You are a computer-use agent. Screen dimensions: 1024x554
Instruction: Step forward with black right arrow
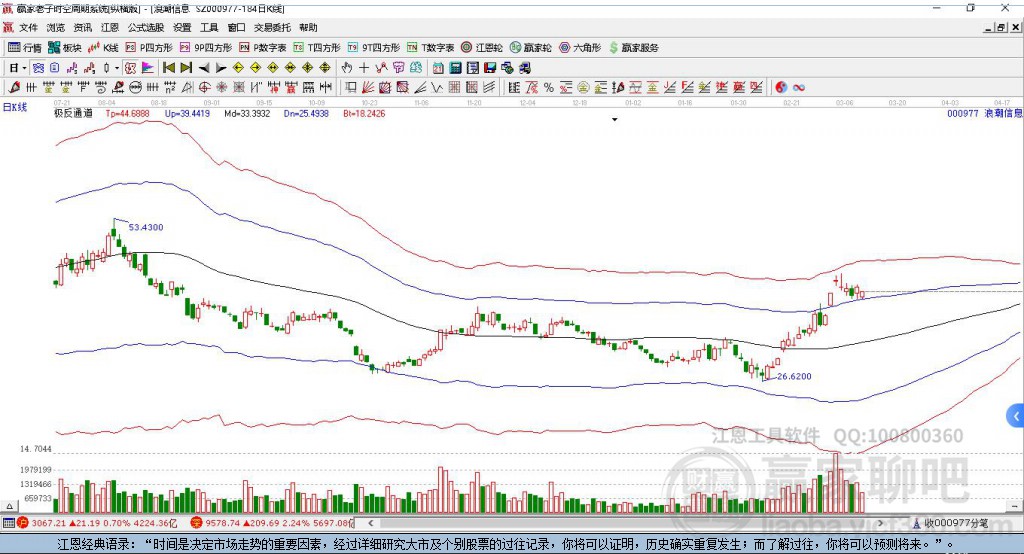tap(221, 68)
